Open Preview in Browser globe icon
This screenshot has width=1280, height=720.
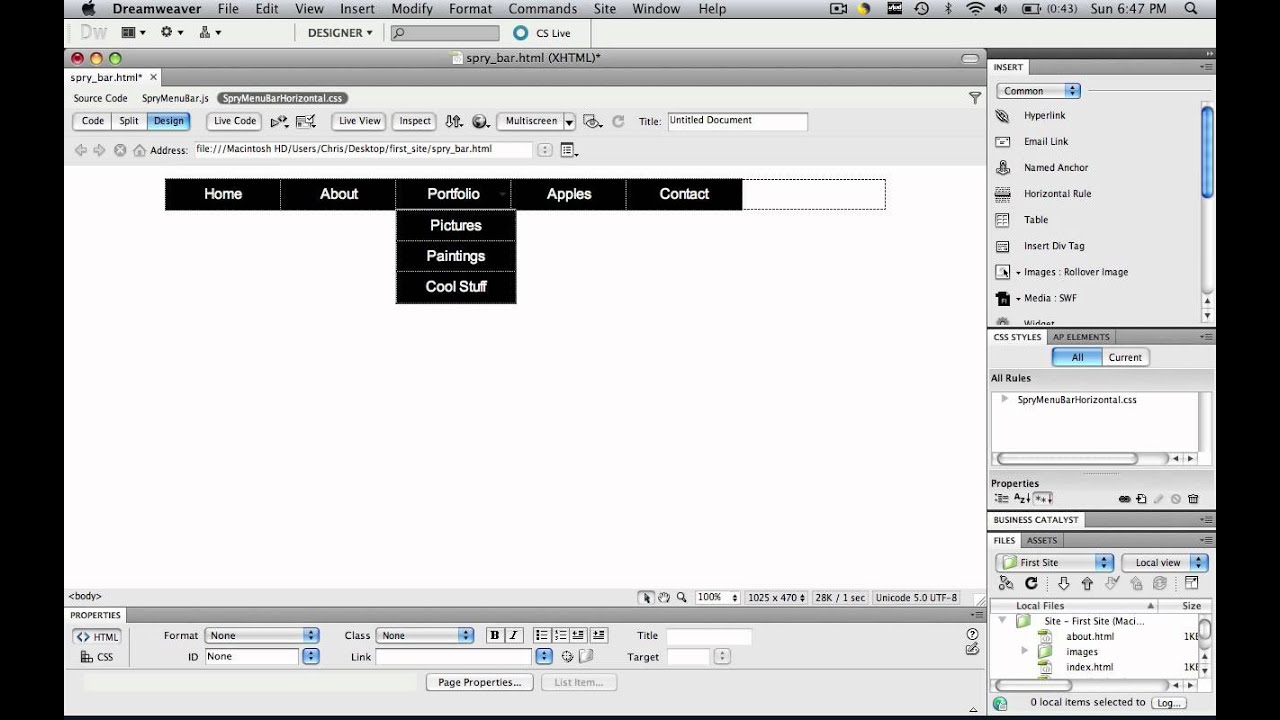[481, 121]
